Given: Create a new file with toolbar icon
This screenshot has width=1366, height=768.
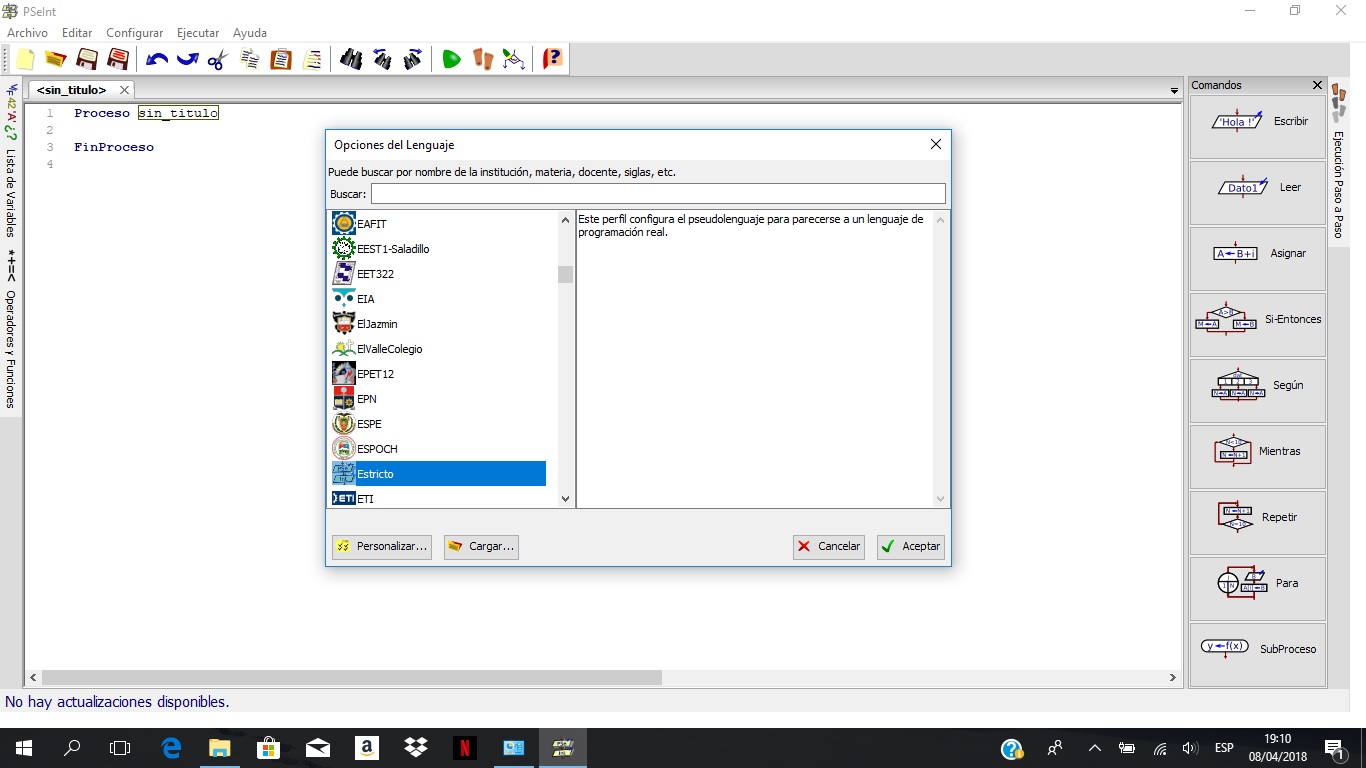Looking at the screenshot, I should click(x=25, y=59).
